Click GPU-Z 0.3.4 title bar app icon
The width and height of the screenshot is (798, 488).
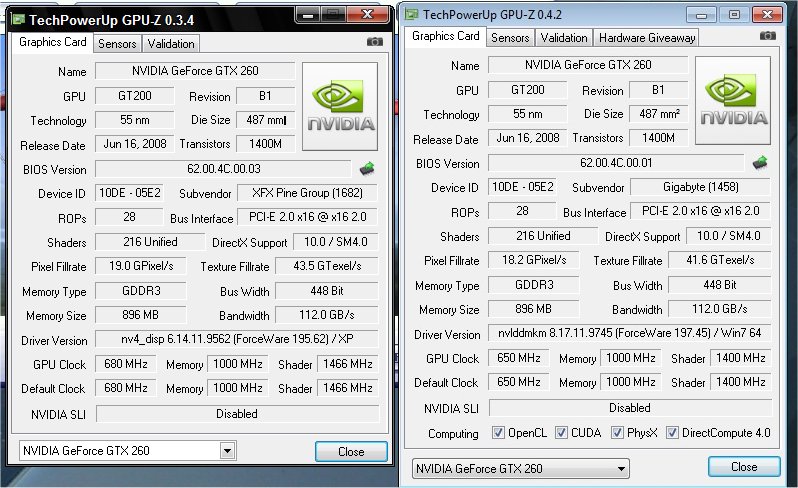pyautogui.click(x=18, y=19)
